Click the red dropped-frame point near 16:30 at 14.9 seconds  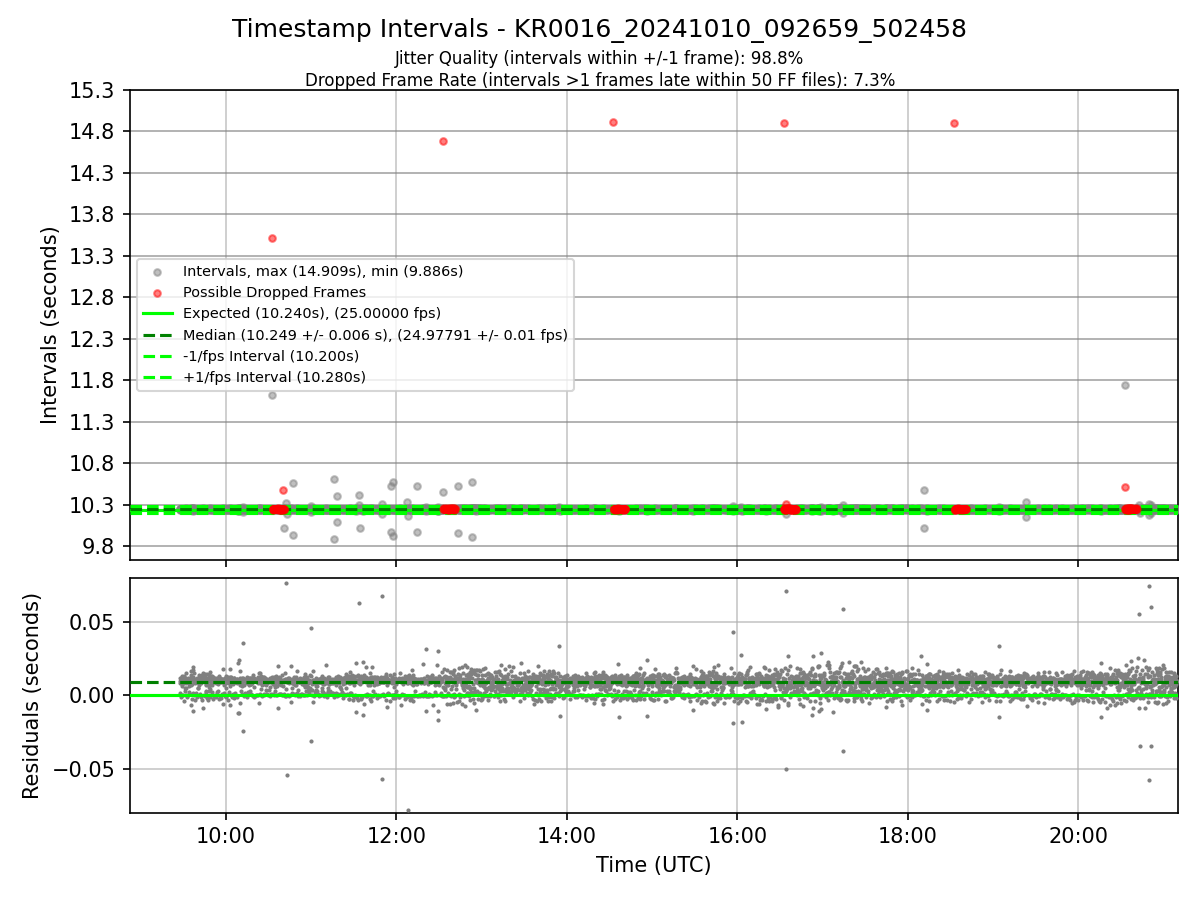[784, 123]
